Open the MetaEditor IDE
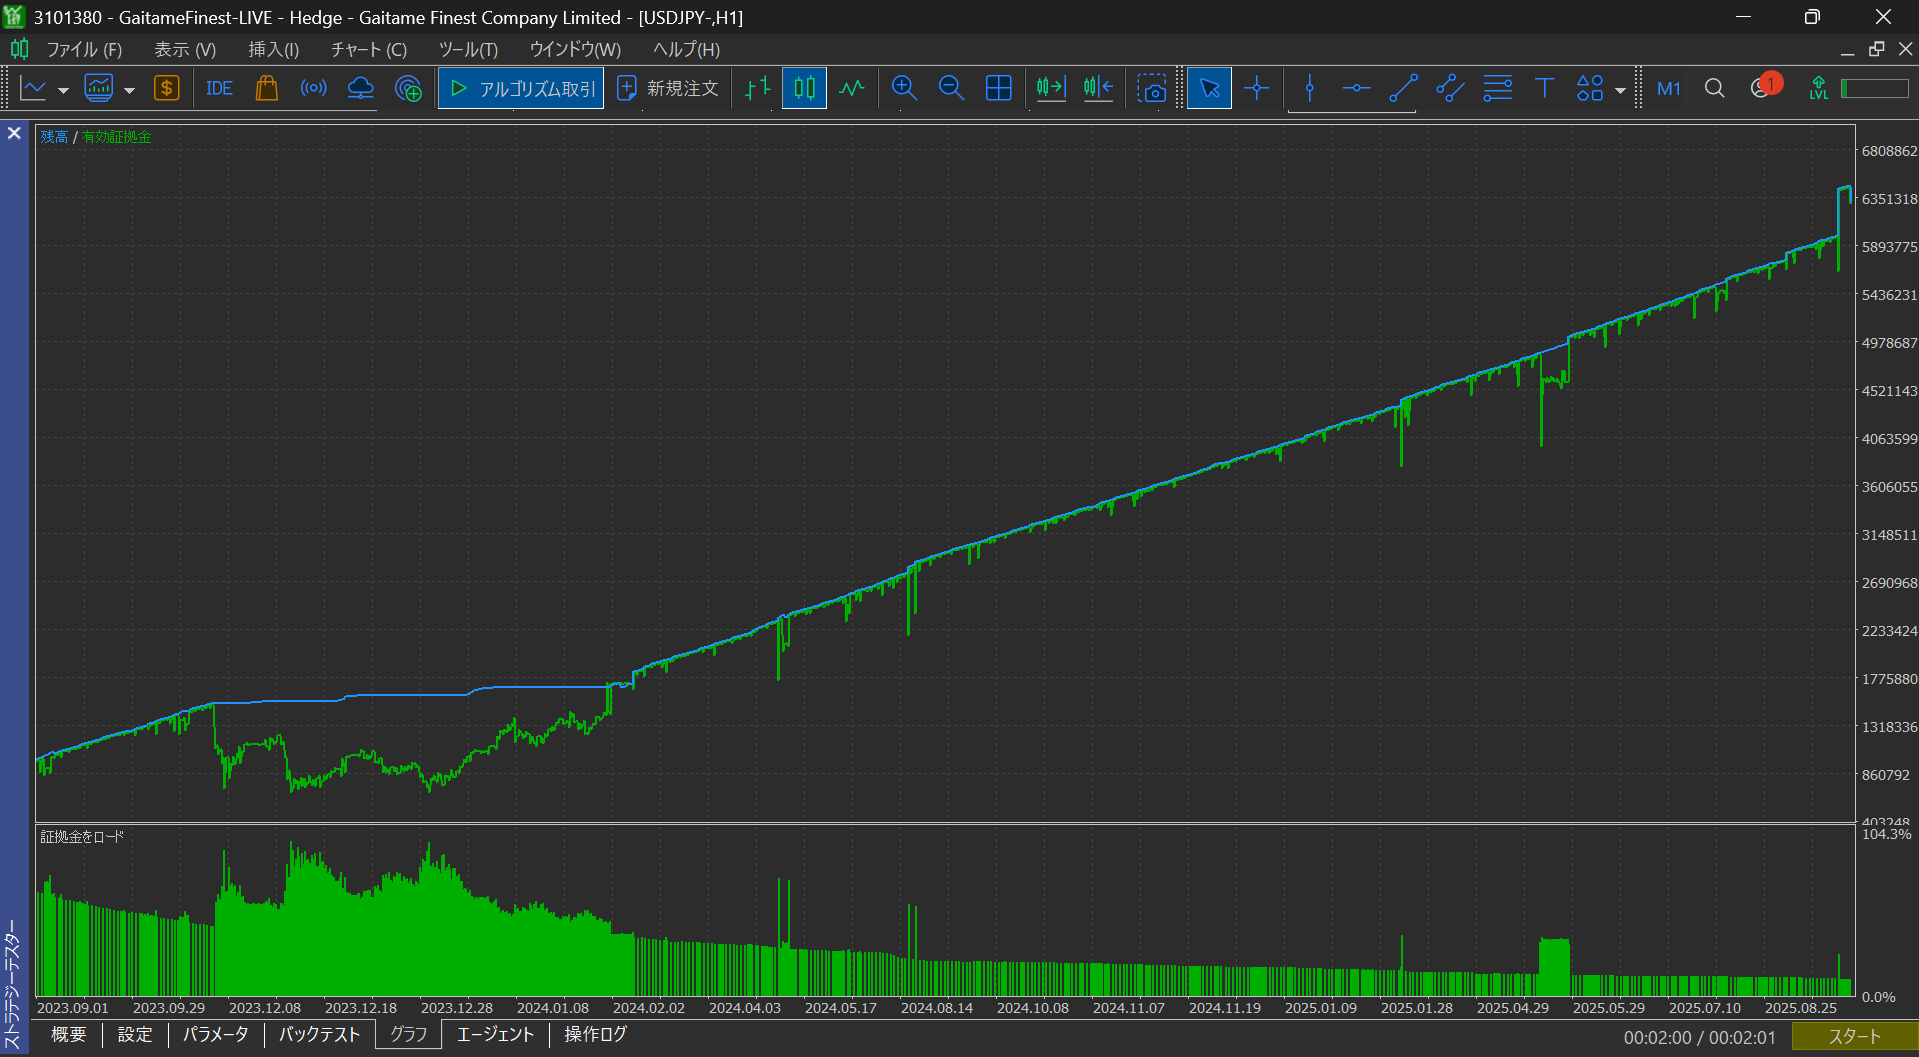 point(219,89)
